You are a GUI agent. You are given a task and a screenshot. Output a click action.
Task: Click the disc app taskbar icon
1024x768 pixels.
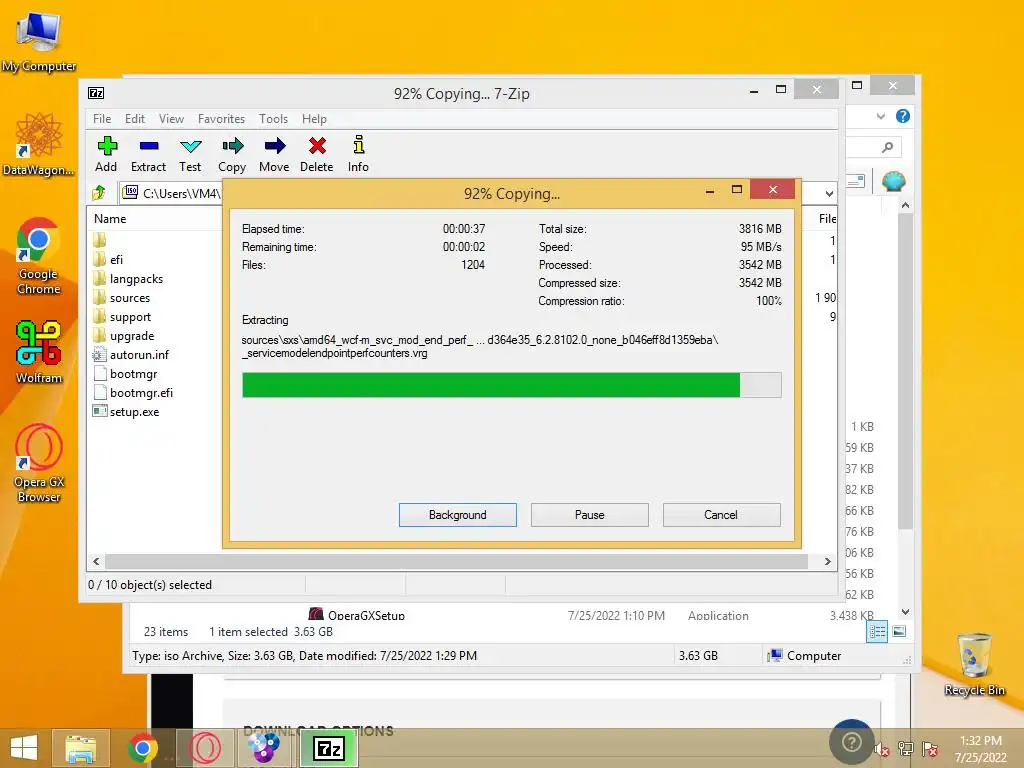[x=264, y=748]
